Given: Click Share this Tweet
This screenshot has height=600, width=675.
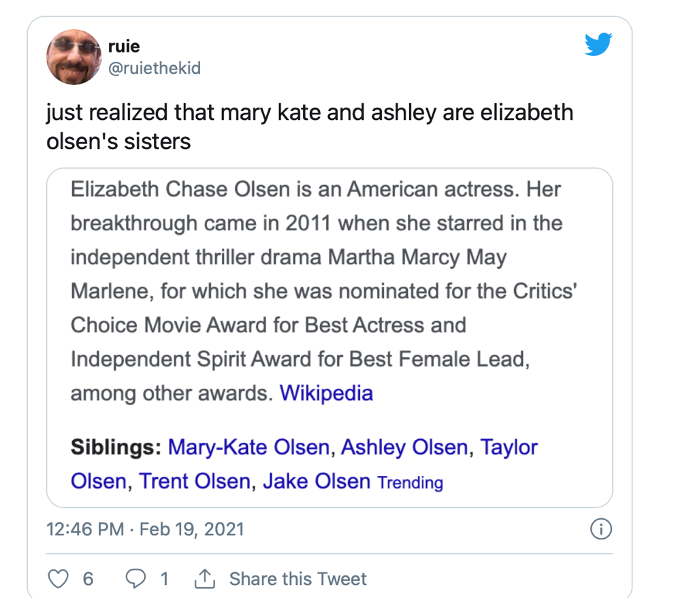Looking at the screenshot, I should click(298, 578).
